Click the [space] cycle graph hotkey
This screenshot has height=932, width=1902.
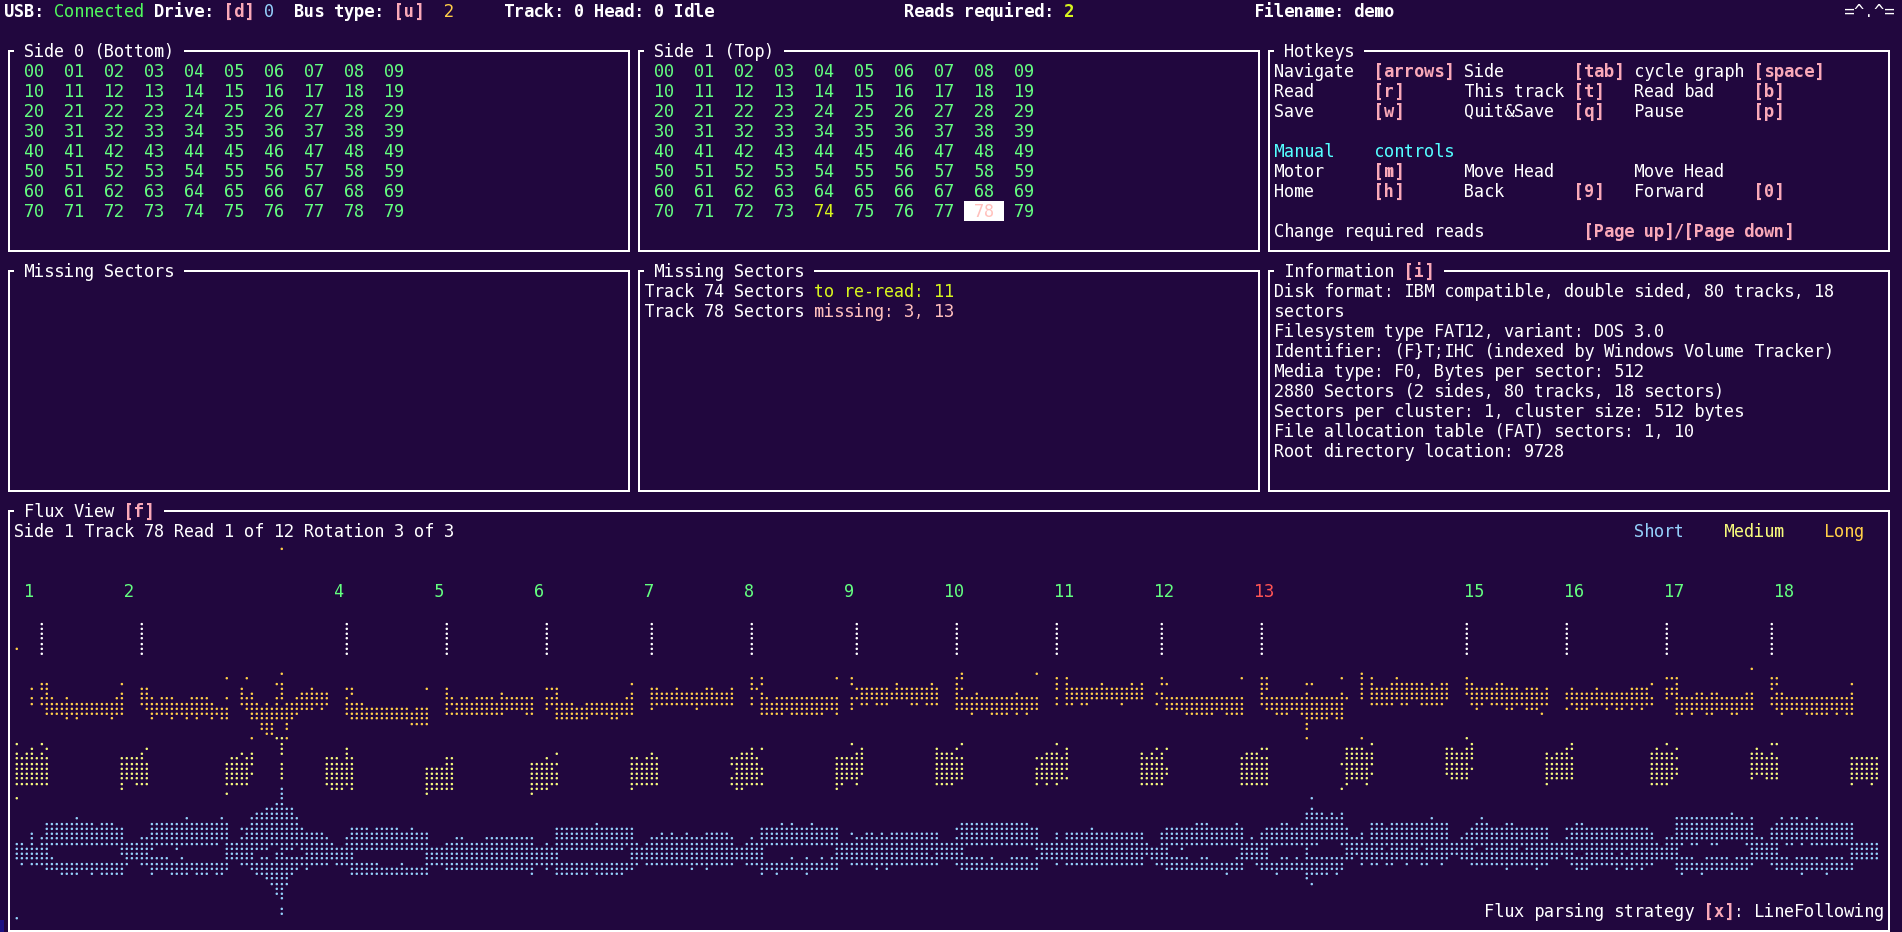click(1789, 71)
